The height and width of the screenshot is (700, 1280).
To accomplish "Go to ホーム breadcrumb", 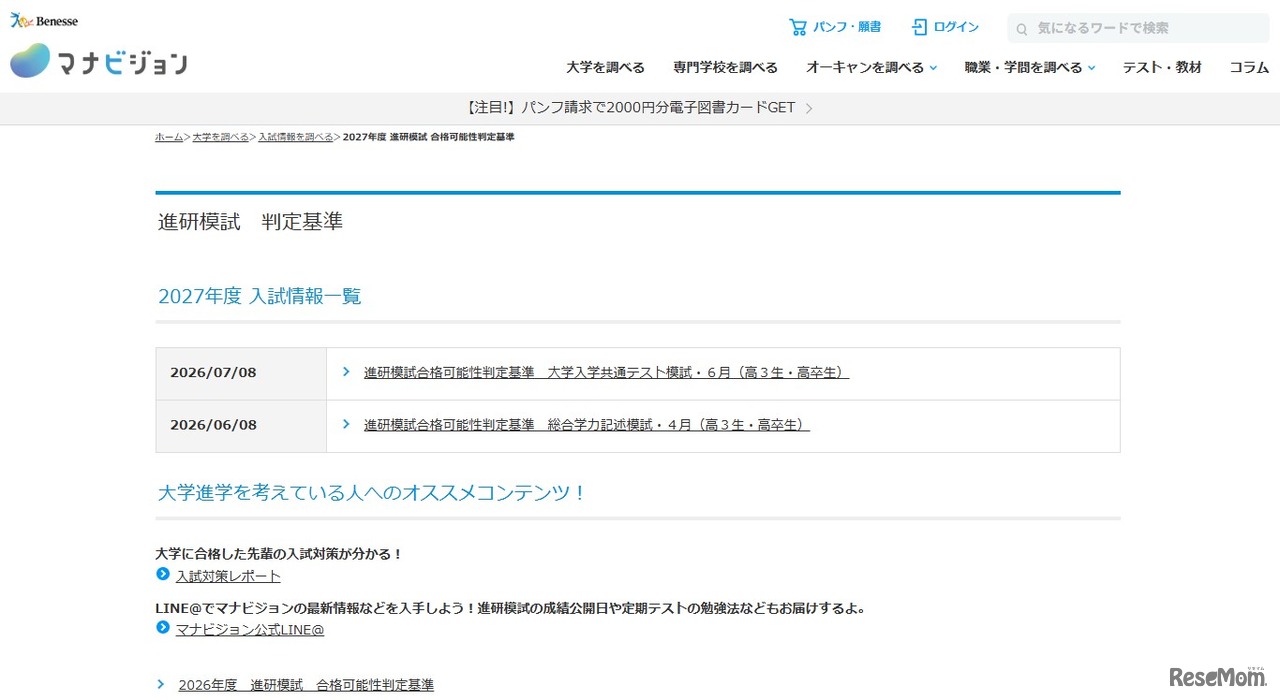I will pyautogui.click(x=169, y=137).
